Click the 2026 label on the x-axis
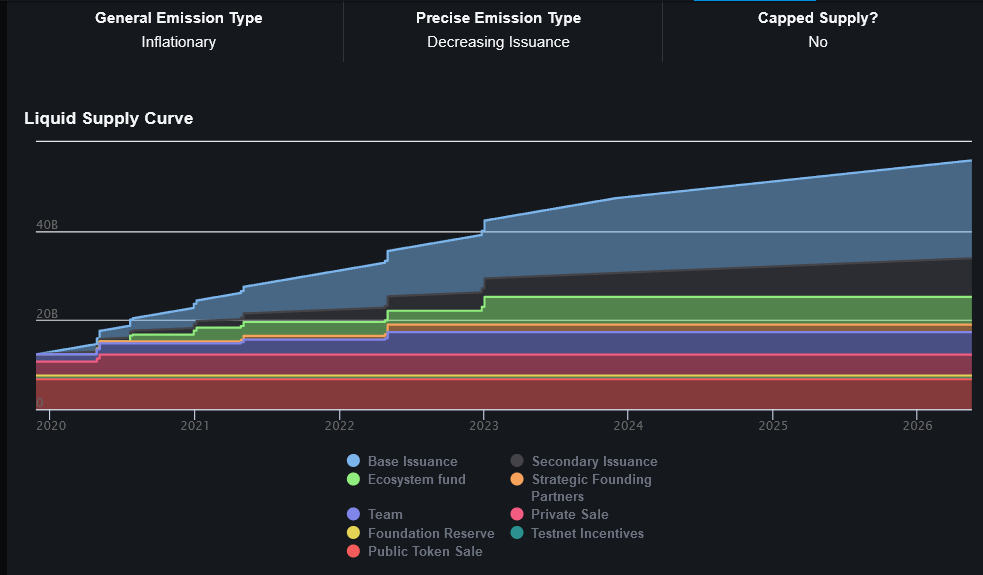 click(x=917, y=426)
